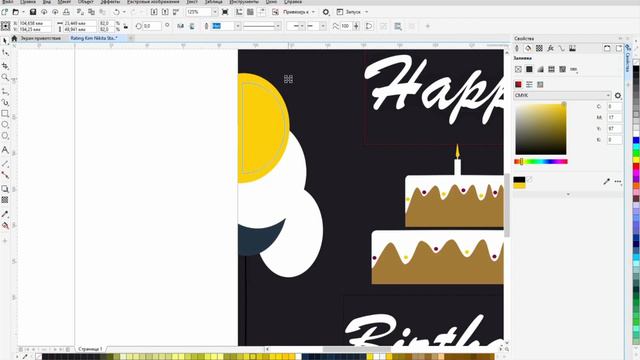Expand Open file dropdown arrow

coord(22,12)
